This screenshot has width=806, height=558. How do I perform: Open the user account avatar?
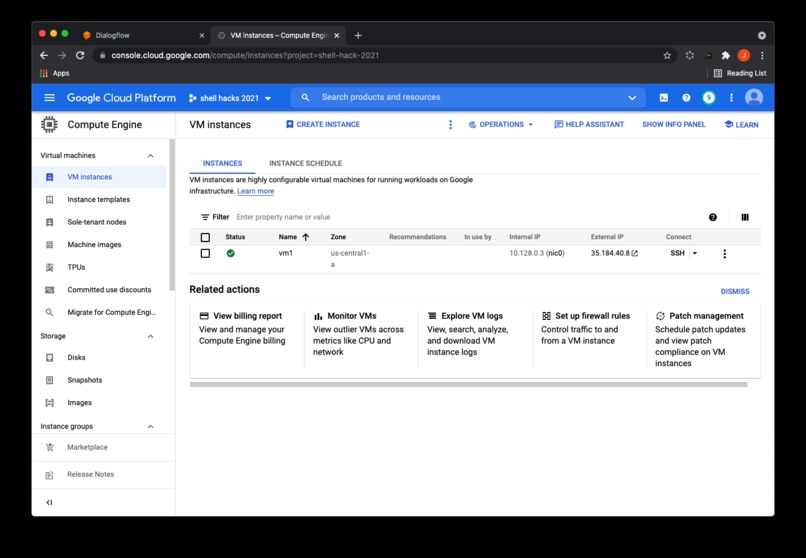point(754,98)
